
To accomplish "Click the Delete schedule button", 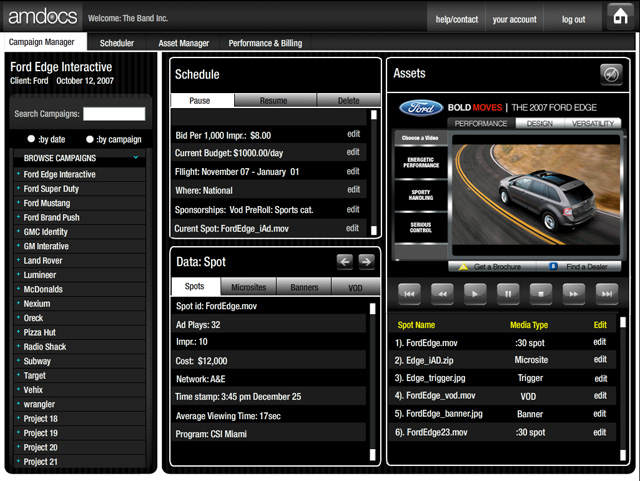I will [x=349, y=100].
